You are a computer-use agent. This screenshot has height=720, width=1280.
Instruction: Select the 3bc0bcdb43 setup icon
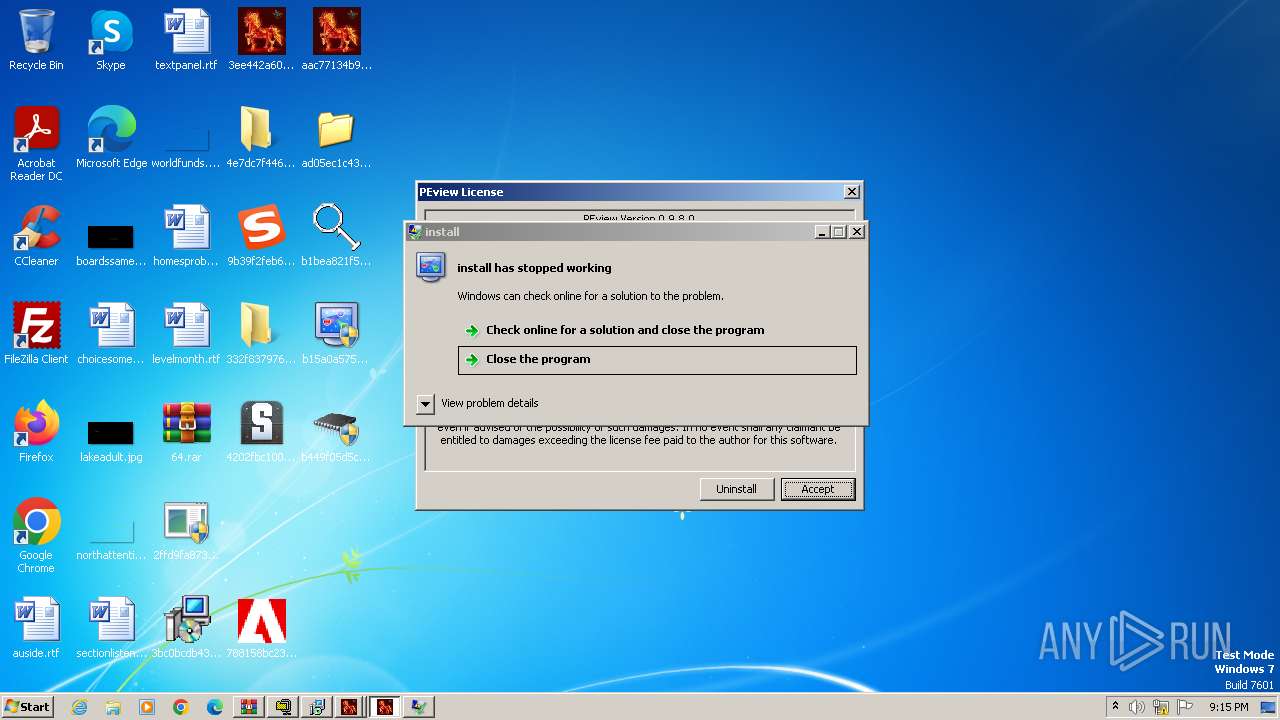(x=186, y=628)
